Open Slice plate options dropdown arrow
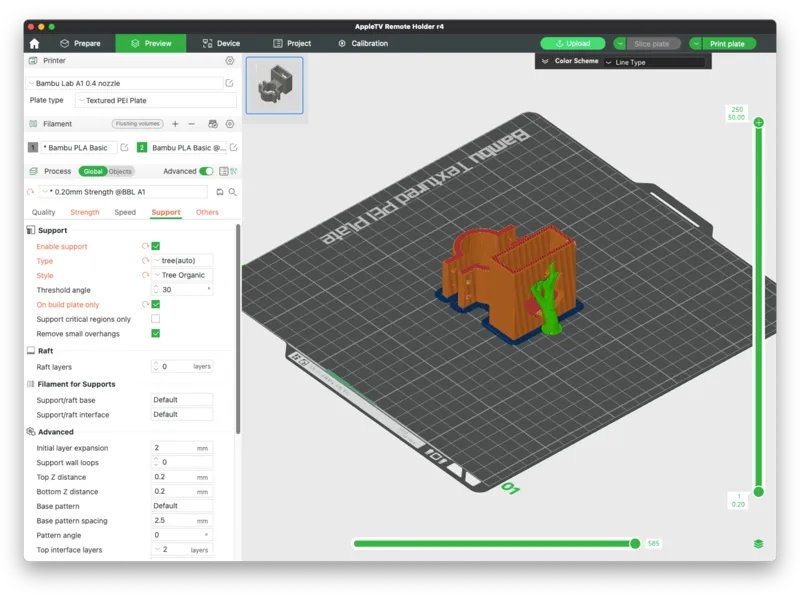 [x=620, y=44]
